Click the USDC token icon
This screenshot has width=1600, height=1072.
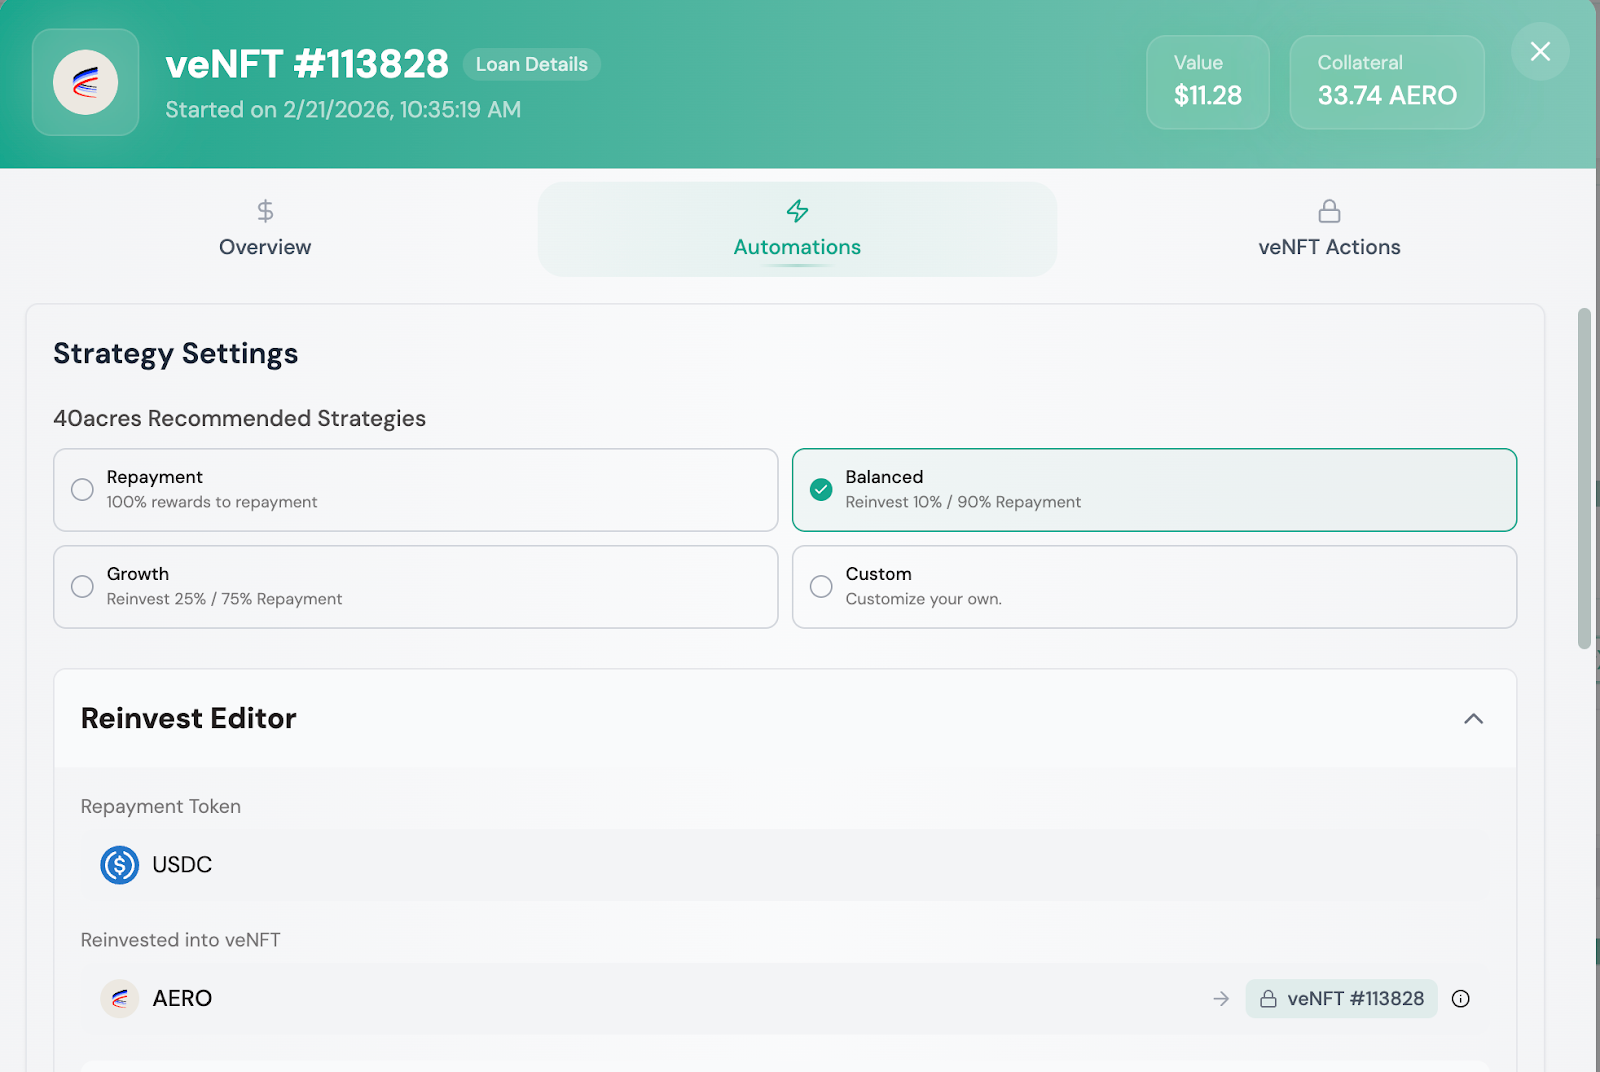coord(119,865)
